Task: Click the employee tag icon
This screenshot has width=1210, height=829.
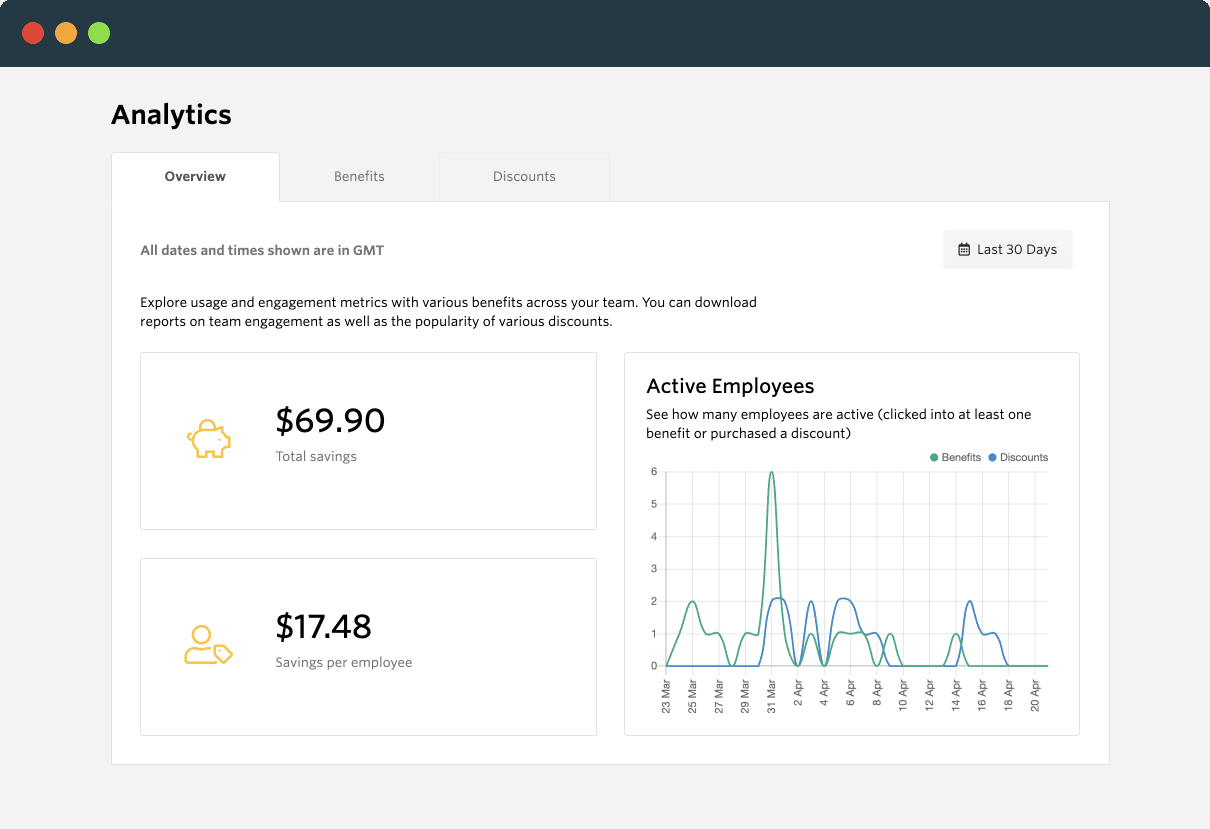Action: [x=208, y=646]
